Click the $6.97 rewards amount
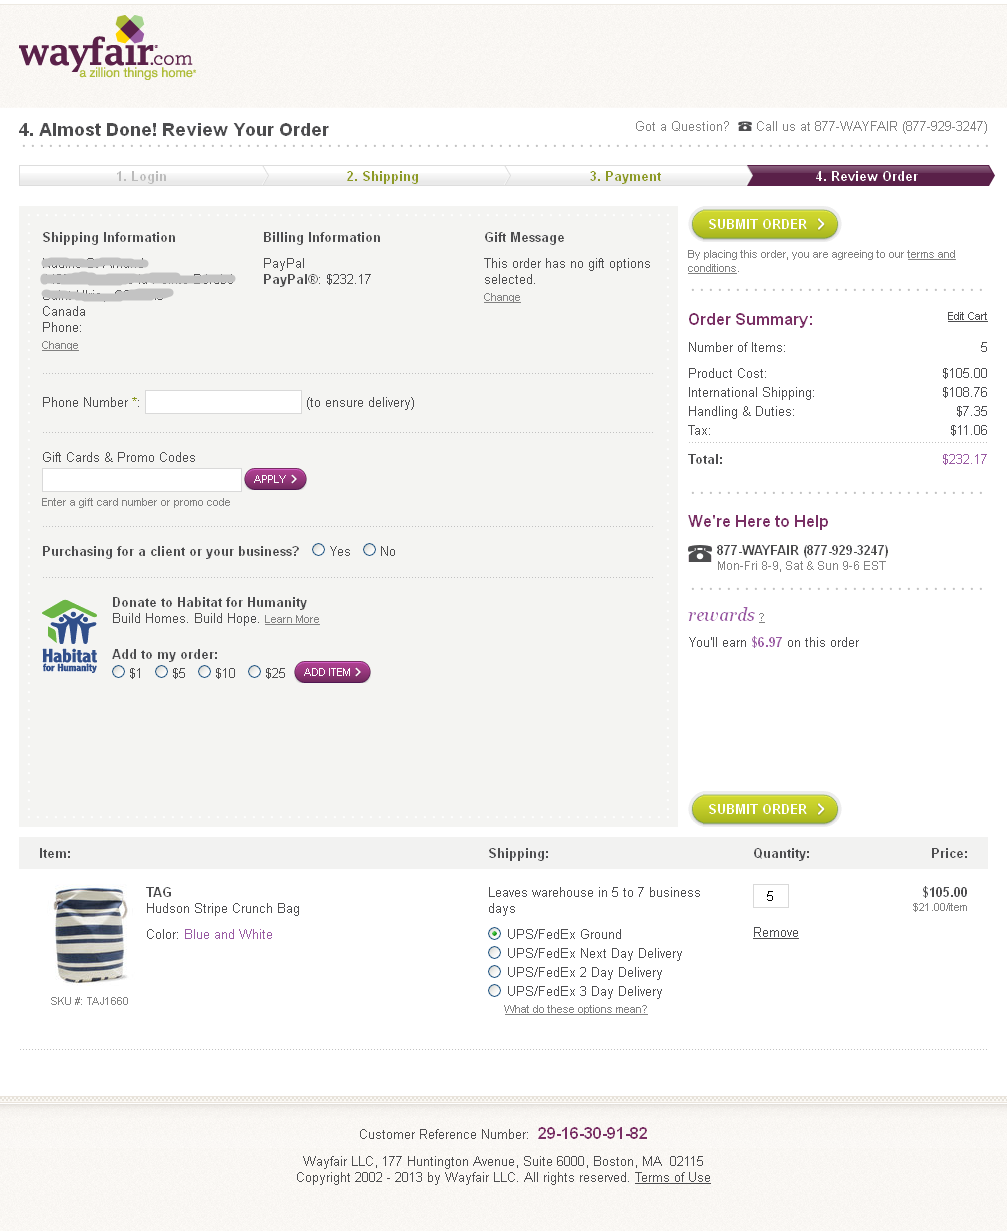The height and width of the screenshot is (1231, 1007). pyautogui.click(x=767, y=643)
